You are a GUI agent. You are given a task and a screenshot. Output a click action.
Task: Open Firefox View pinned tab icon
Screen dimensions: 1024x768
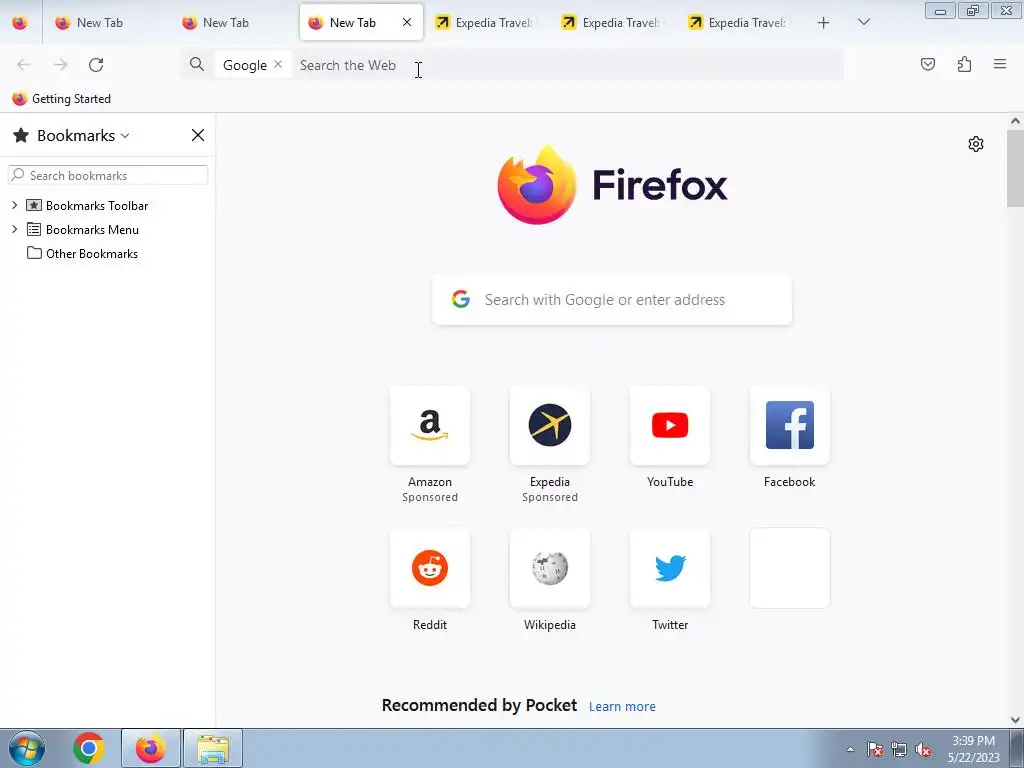tap(20, 22)
